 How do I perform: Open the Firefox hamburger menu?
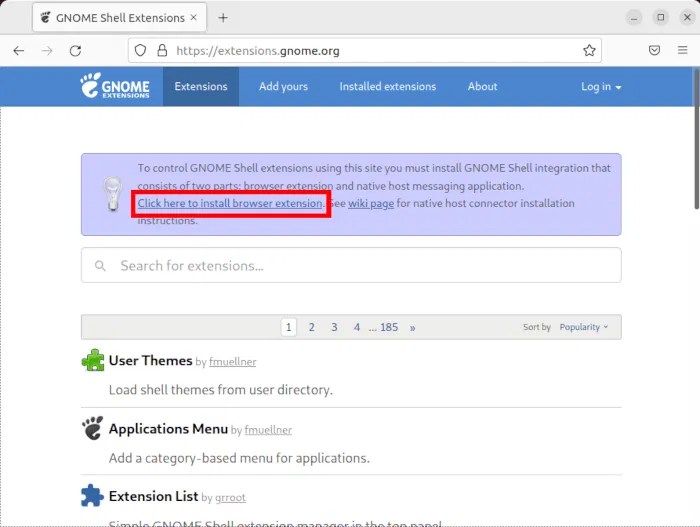683,50
